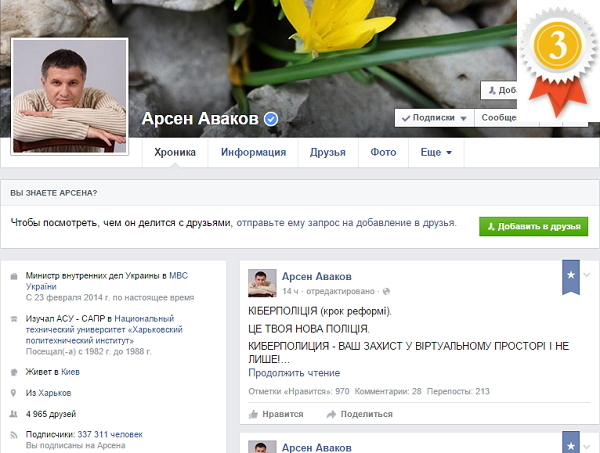
Task: Share the post with Поделиться button
Action: coord(359,414)
